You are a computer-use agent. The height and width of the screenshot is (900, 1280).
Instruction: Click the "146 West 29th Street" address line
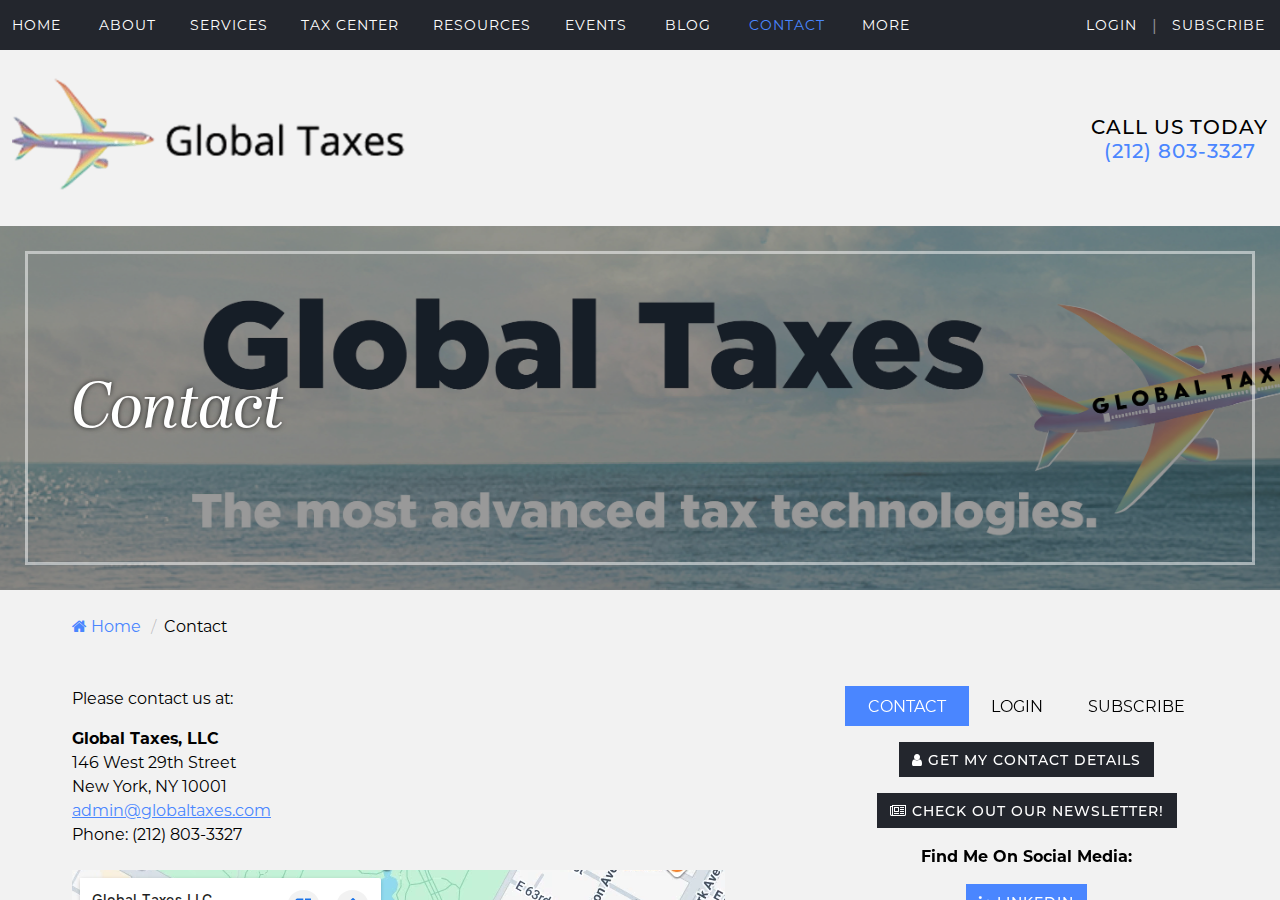click(x=154, y=762)
